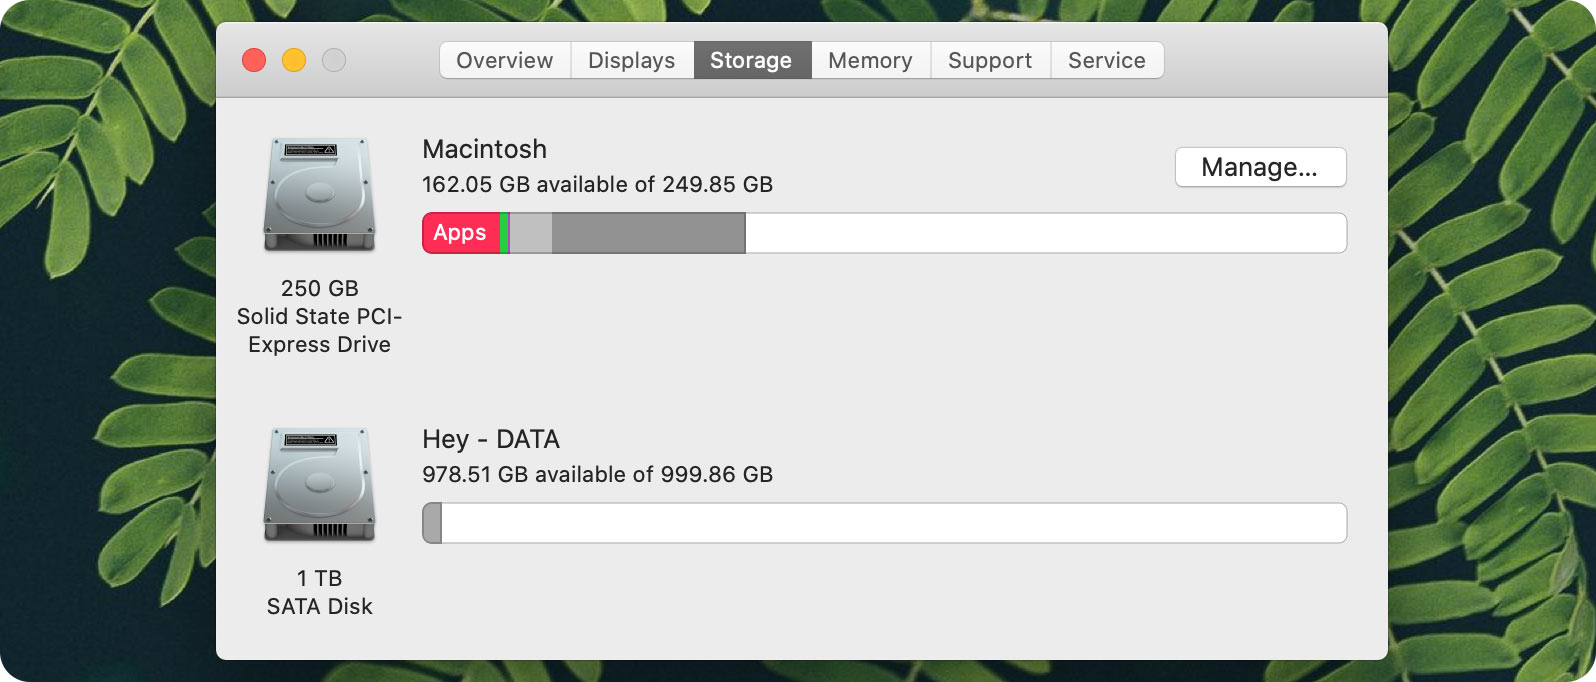This screenshot has width=1596, height=682.
Task: Click the green segment in Macintosh storage bar
Action: coord(505,233)
